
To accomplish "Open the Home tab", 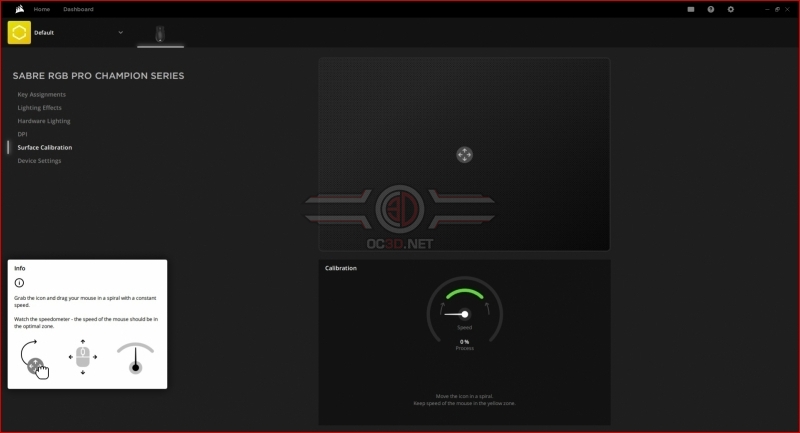I will coord(42,9).
